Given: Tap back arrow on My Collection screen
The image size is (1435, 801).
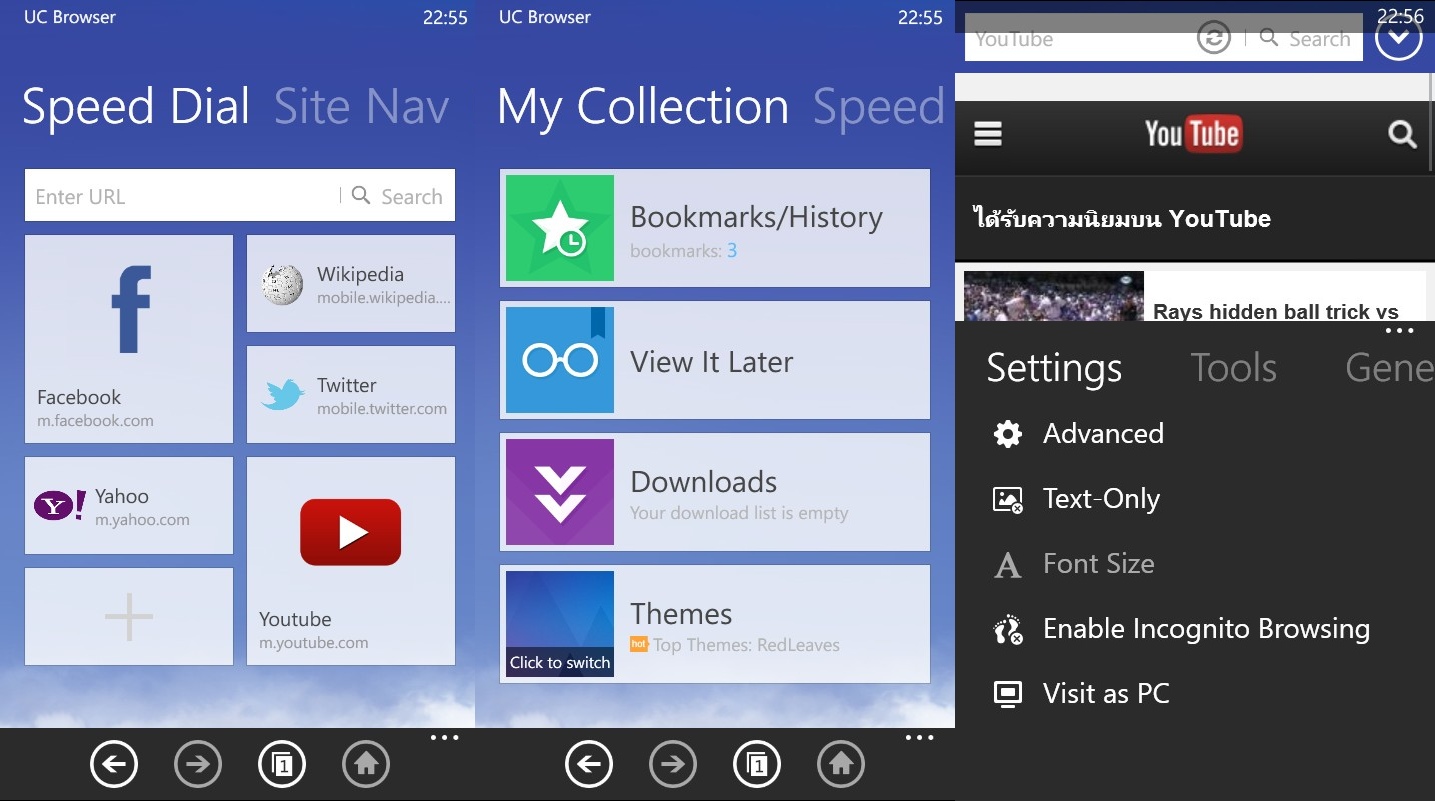Looking at the screenshot, I should tap(589, 765).
